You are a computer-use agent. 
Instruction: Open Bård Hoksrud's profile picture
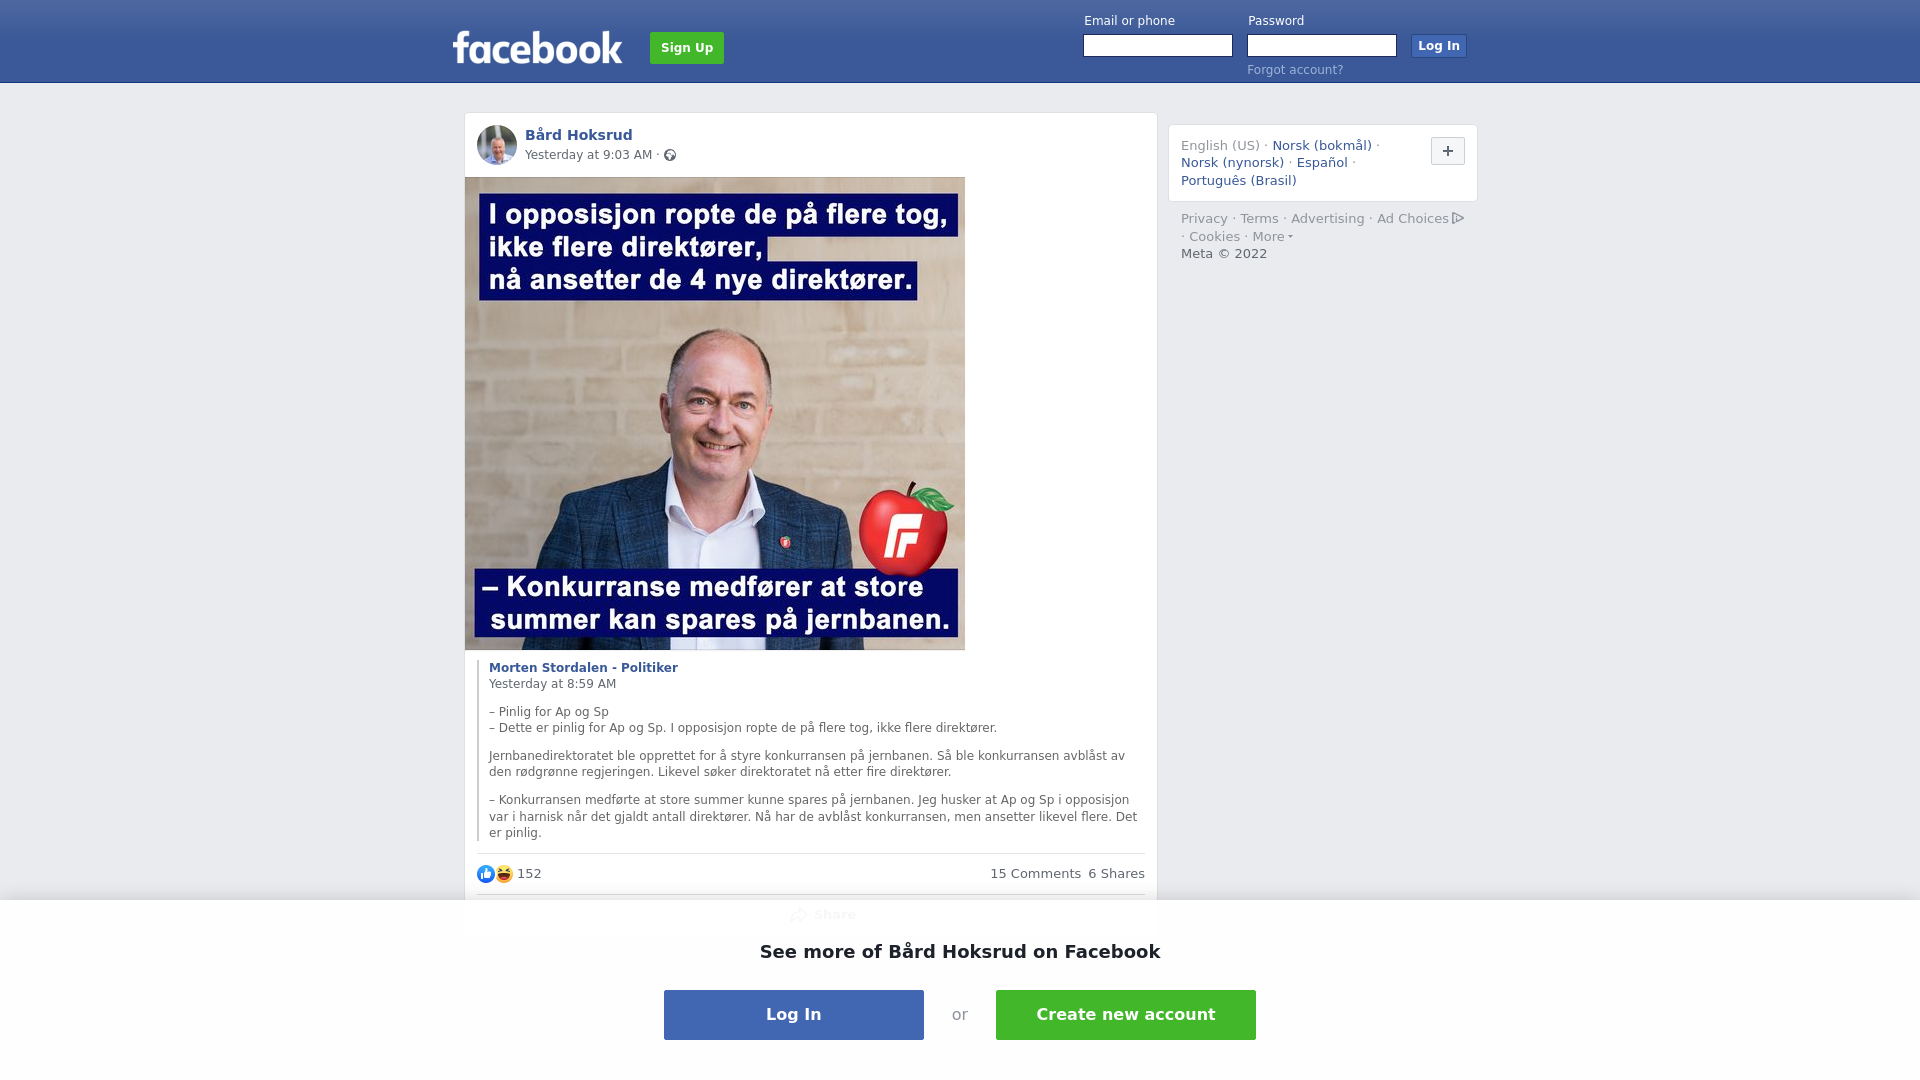[497, 145]
